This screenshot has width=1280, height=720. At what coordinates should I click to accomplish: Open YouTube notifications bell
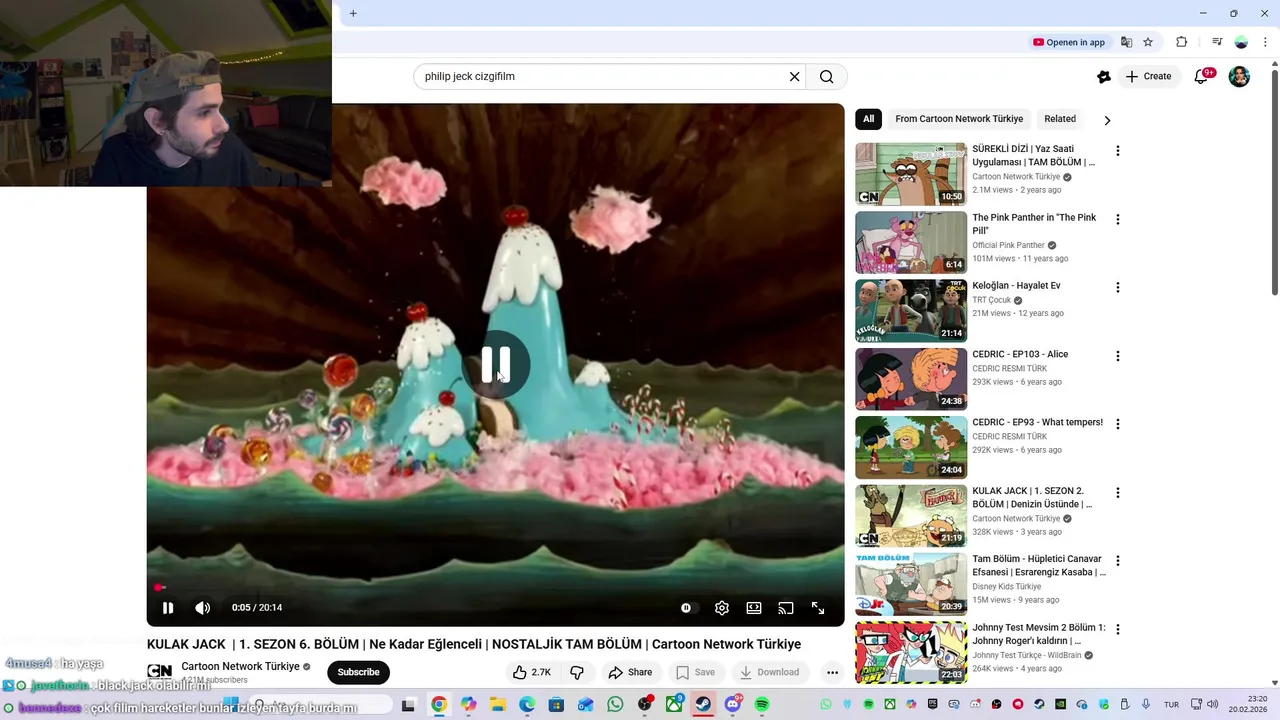click(1202, 77)
